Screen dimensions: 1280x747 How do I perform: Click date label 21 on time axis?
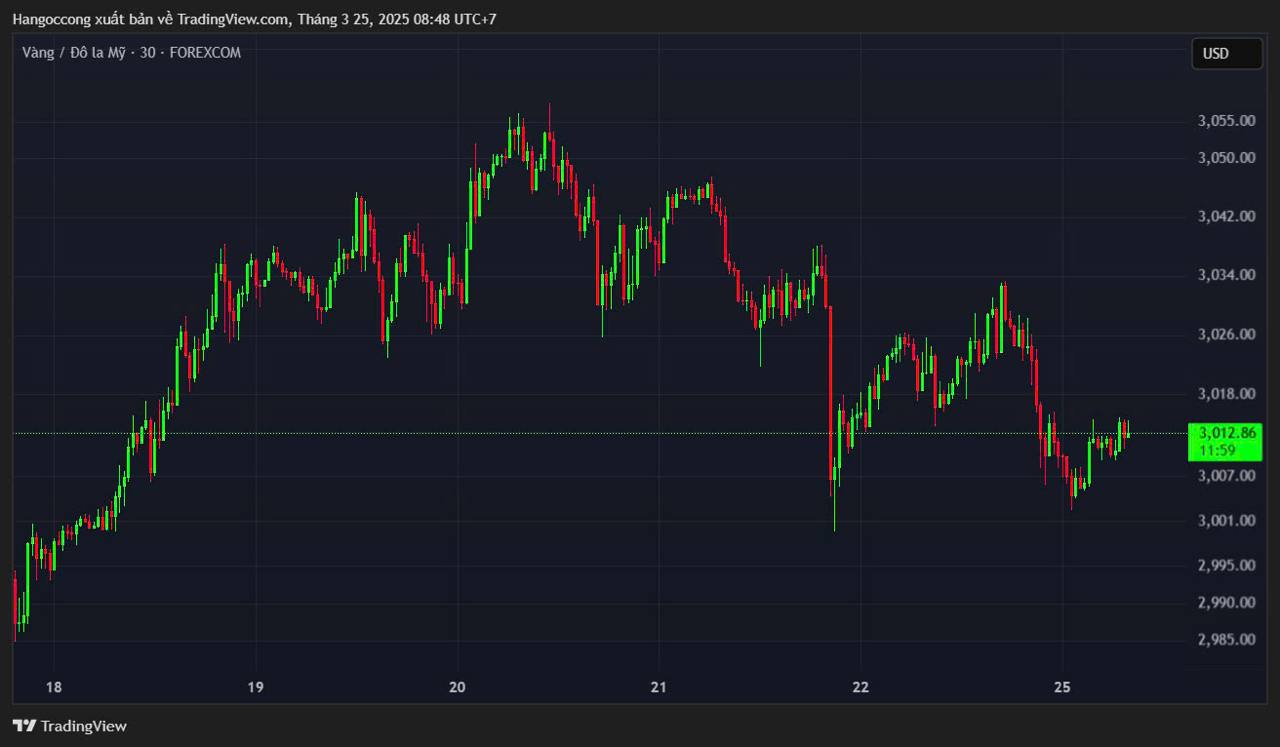point(658,687)
